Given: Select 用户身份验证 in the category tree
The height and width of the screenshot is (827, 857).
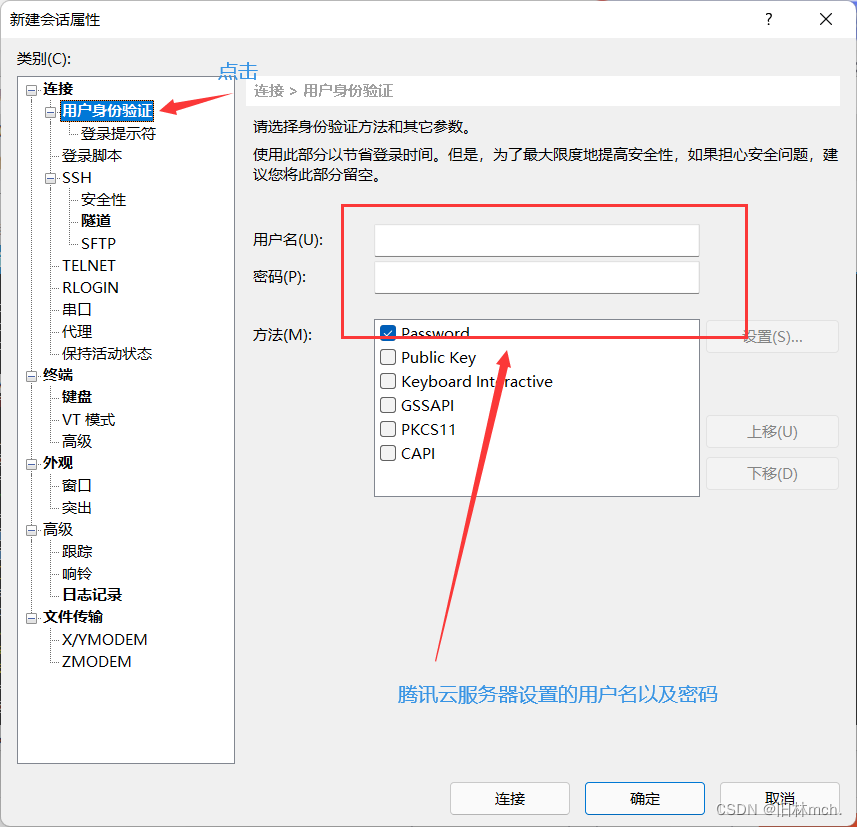Looking at the screenshot, I should point(107,111).
